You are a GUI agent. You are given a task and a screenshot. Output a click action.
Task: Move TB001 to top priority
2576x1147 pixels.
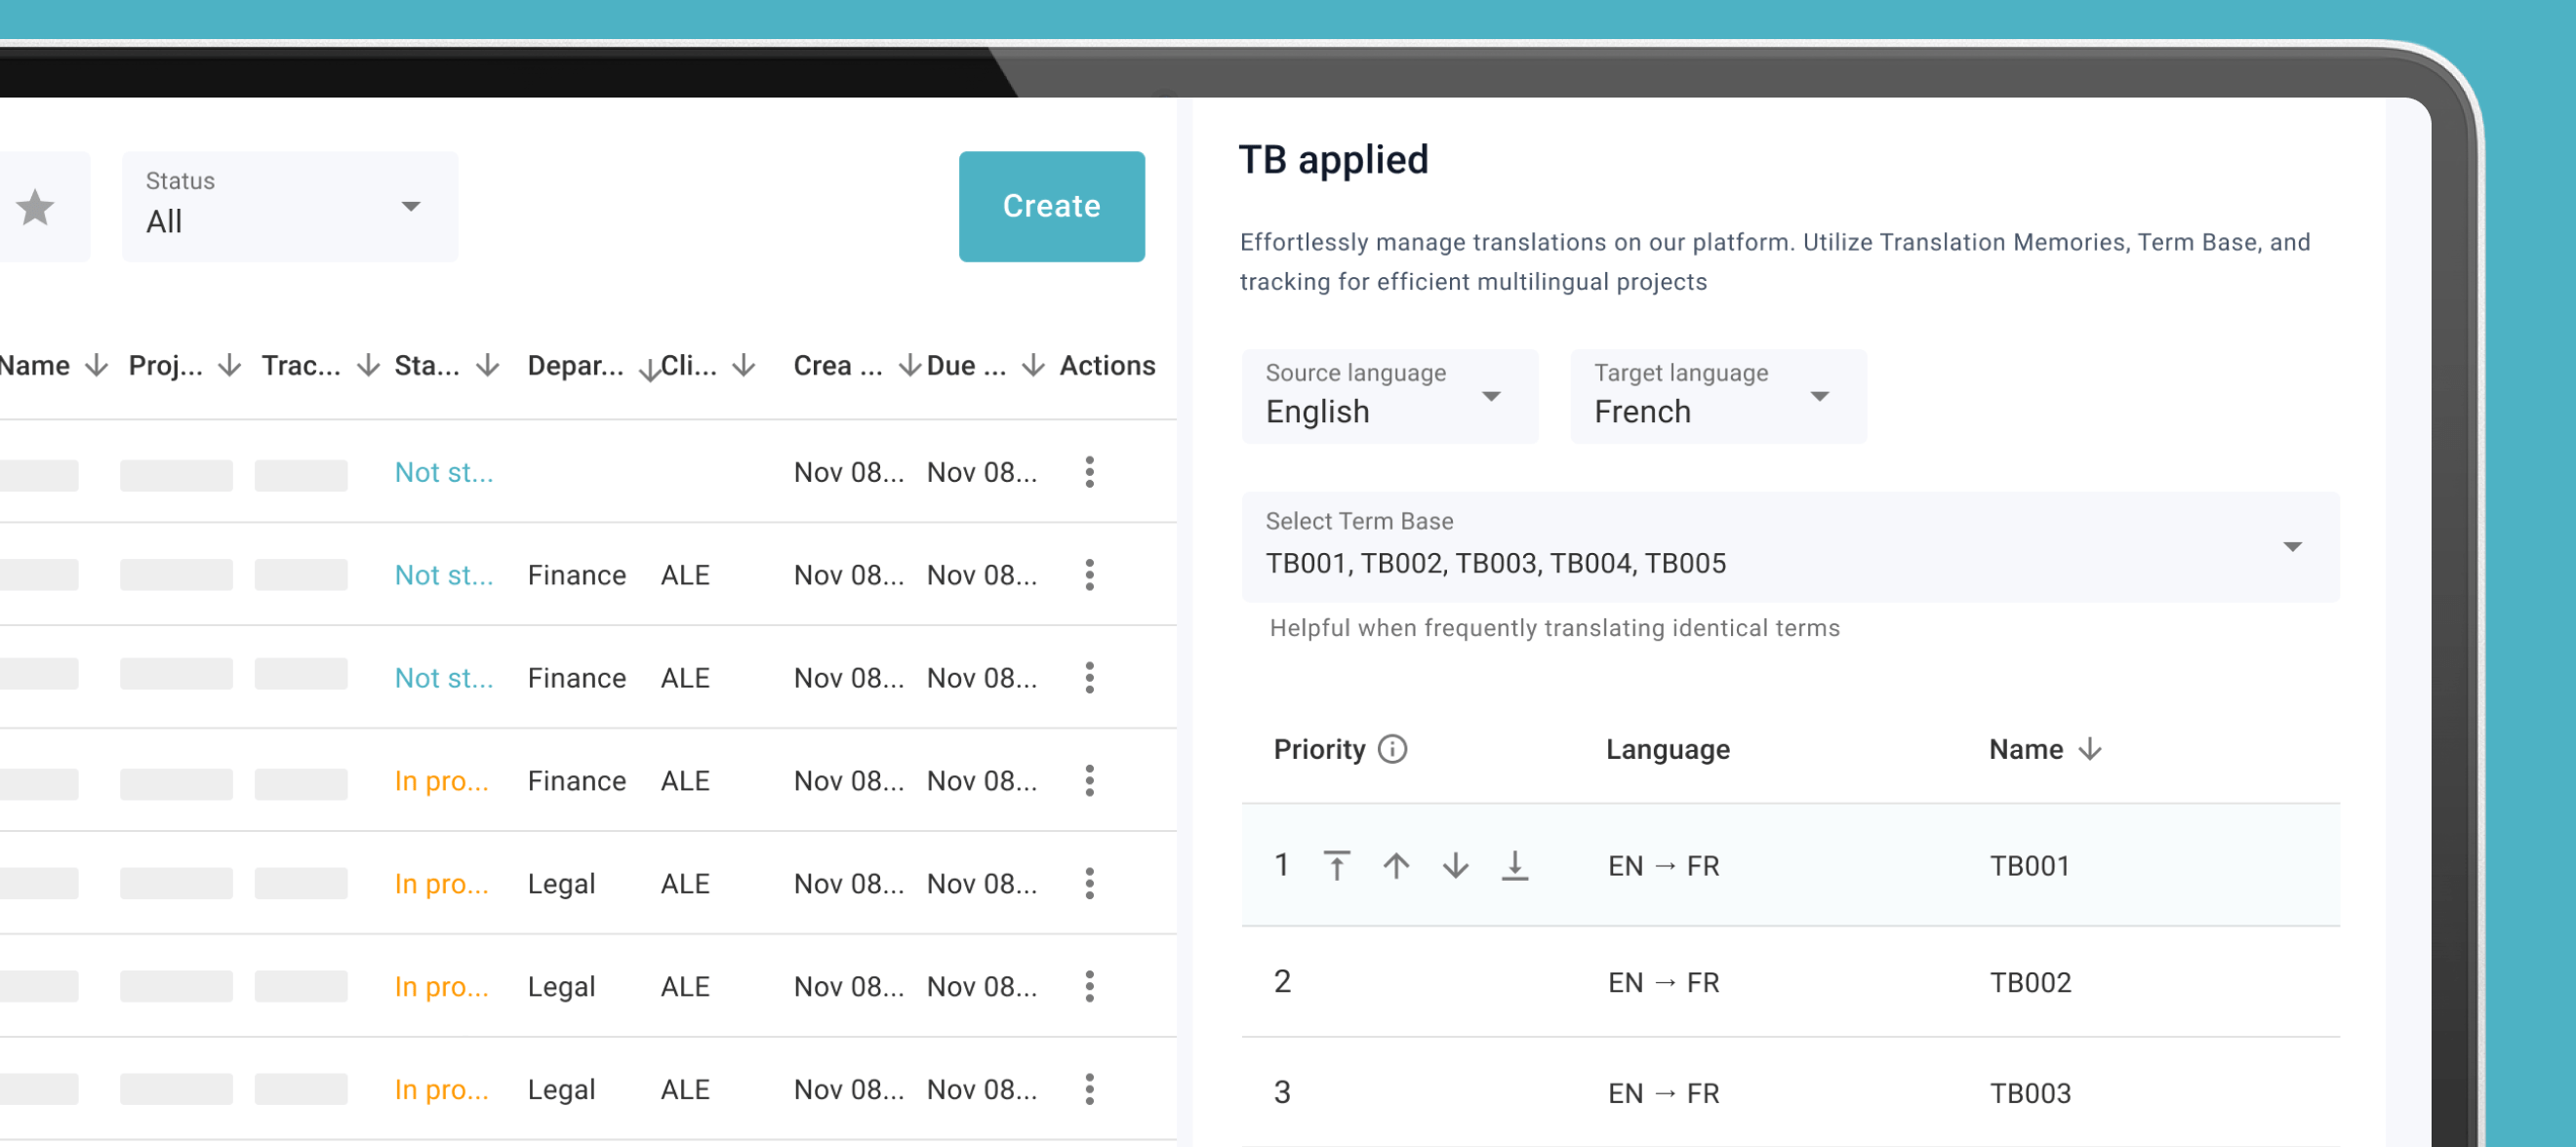1336,865
